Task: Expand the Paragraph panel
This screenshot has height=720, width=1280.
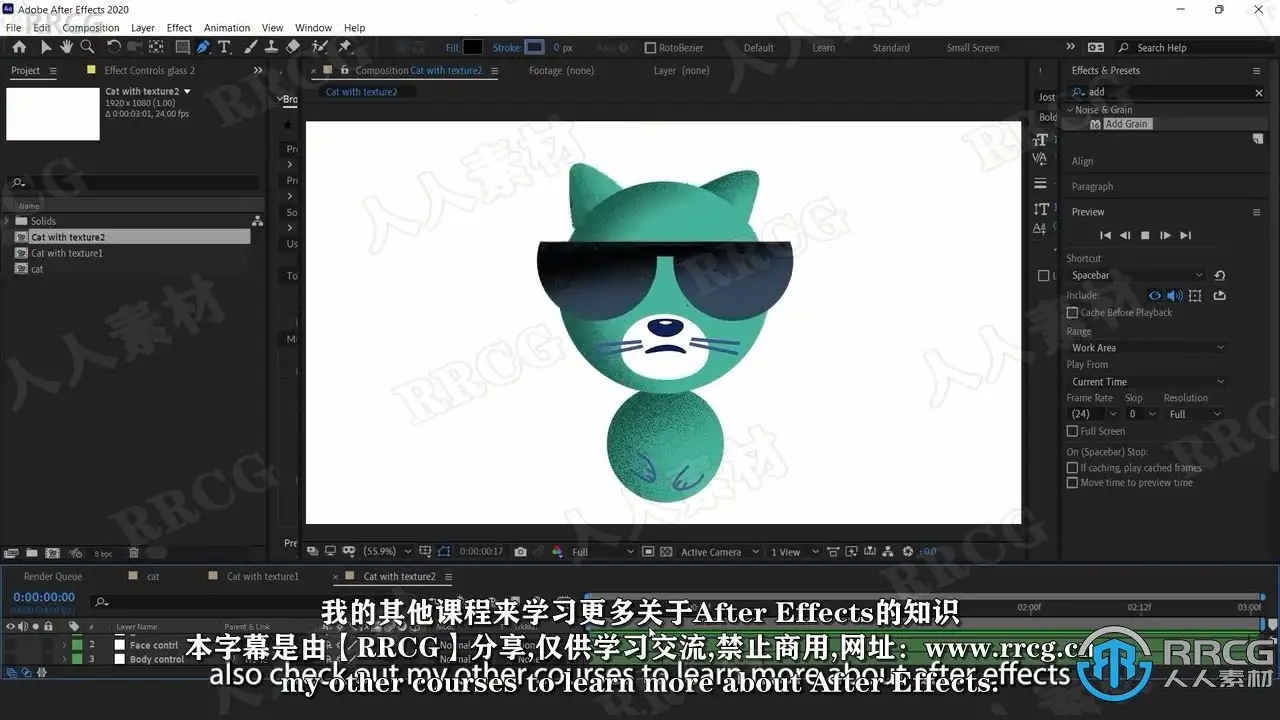Action: pyautogui.click(x=1092, y=187)
